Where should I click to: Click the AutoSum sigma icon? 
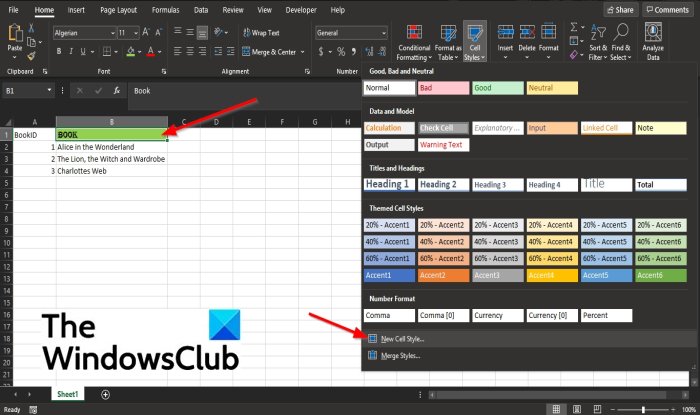574,27
